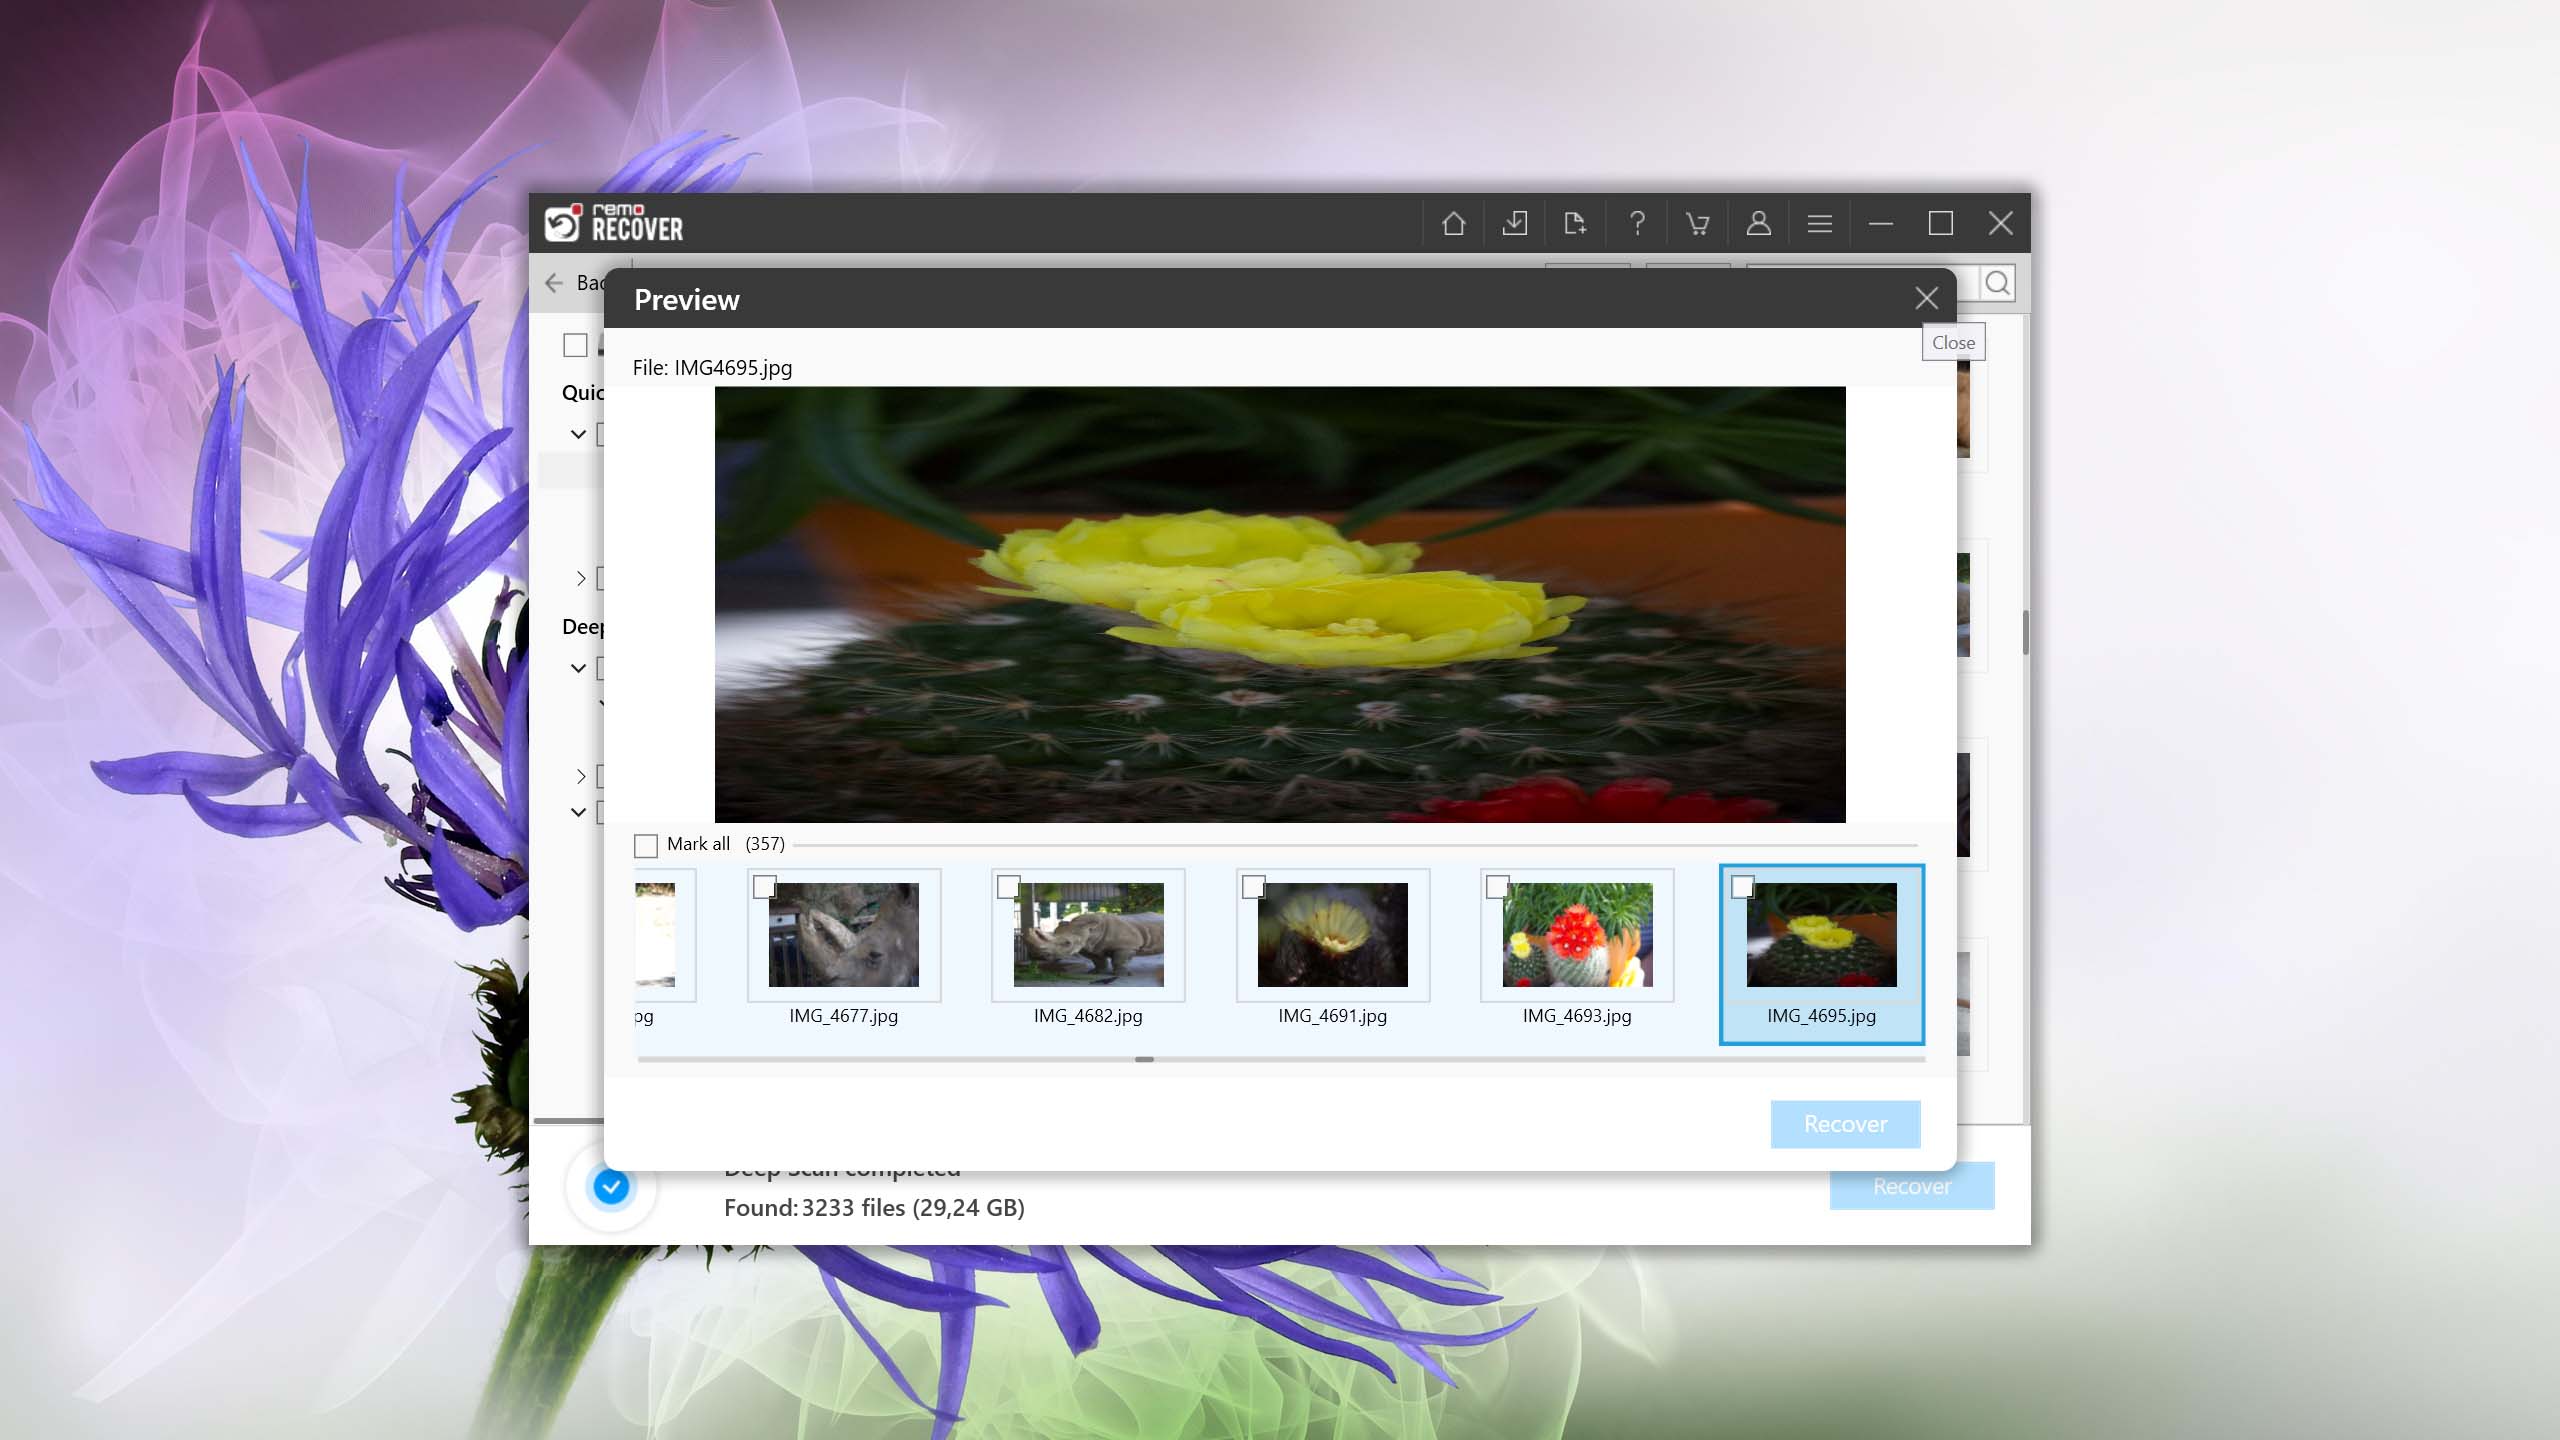Click the Remo Recover logo
This screenshot has height=1440, width=2560.
pyautogui.click(x=613, y=223)
